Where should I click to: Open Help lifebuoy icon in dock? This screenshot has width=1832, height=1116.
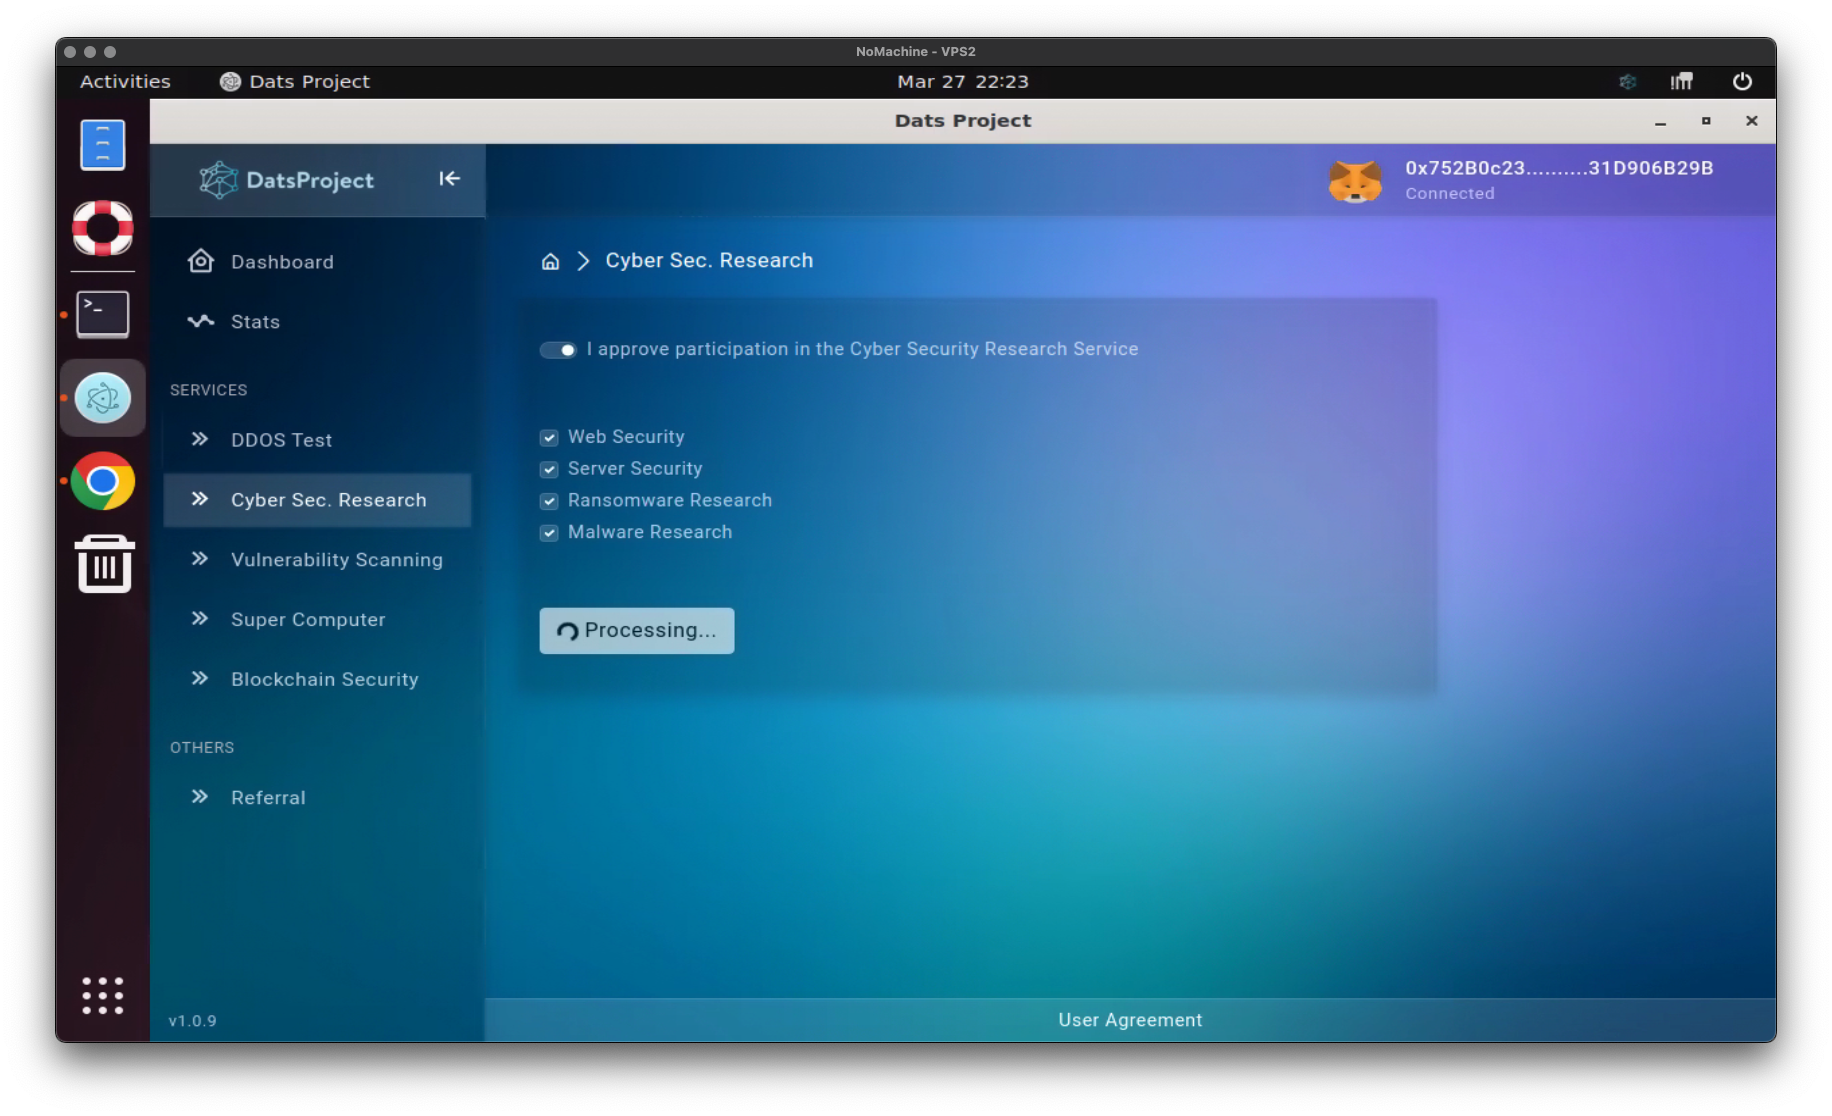click(x=102, y=228)
